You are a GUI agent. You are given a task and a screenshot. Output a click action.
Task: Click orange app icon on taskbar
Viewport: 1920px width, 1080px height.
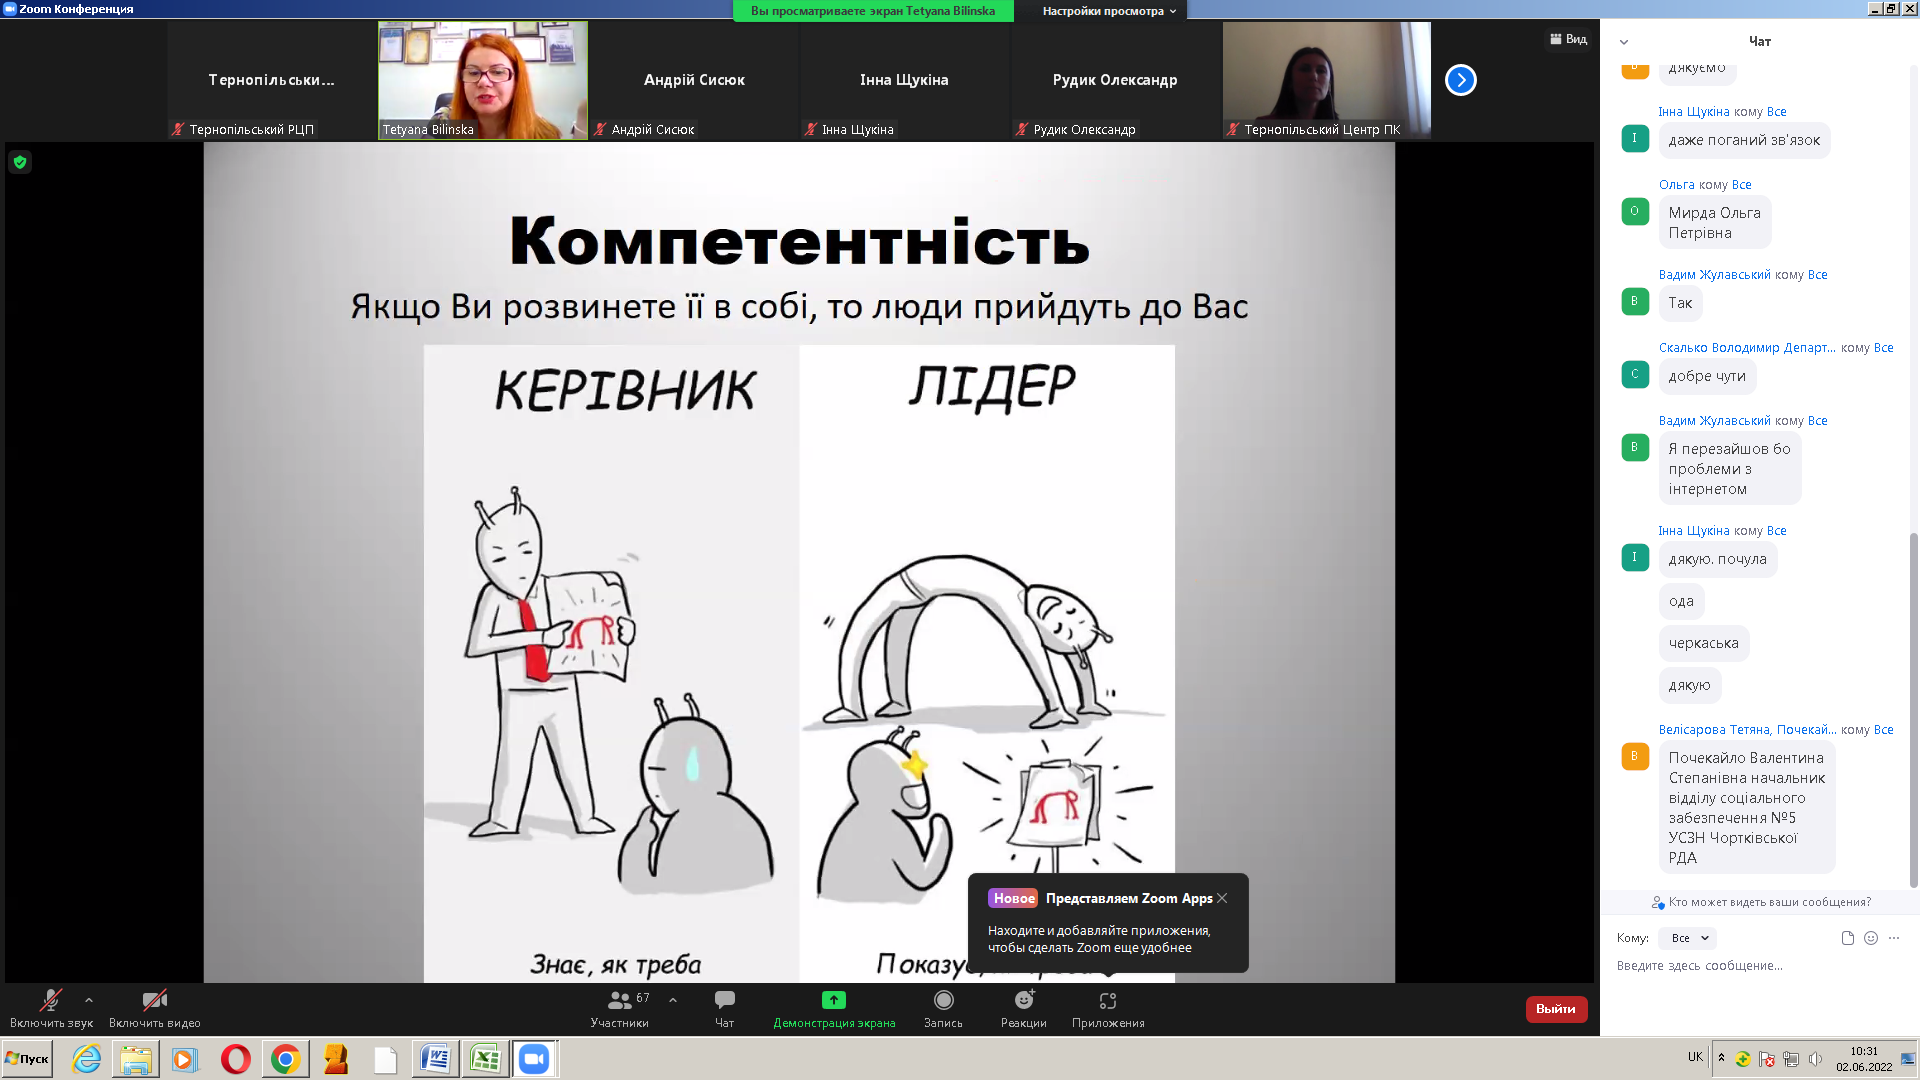[336, 1059]
